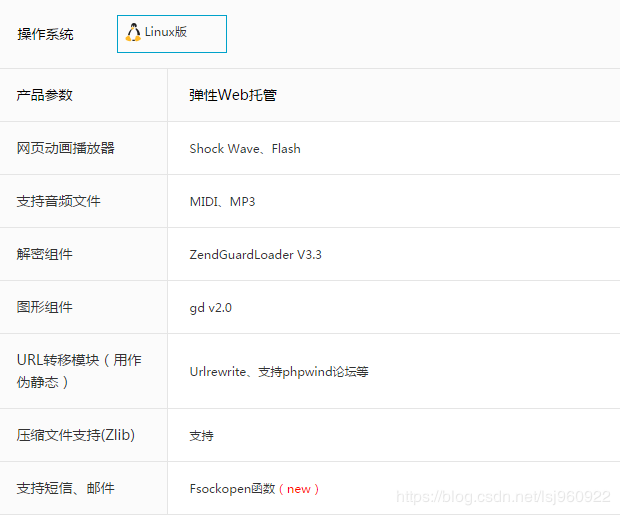Click the 图形组件 row label
Viewport: 620px width, 515px height.
point(44,307)
